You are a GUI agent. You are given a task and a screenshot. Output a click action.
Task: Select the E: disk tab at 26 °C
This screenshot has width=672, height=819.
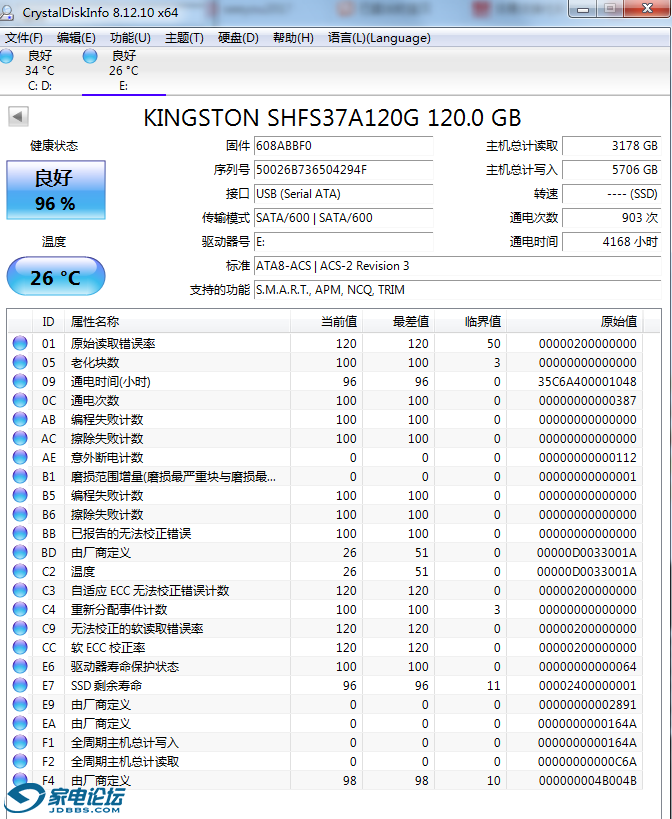[x=124, y=71]
